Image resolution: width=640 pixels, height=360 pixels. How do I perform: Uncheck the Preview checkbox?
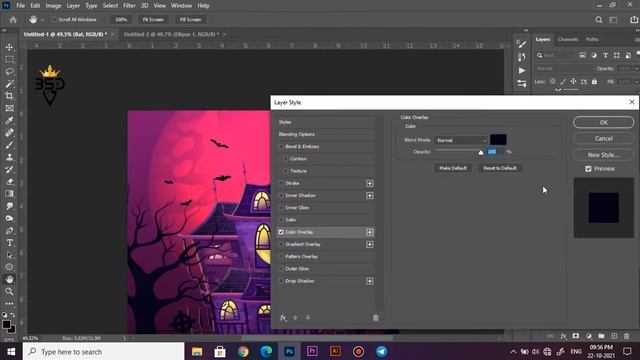pyautogui.click(x=588, y=169)
